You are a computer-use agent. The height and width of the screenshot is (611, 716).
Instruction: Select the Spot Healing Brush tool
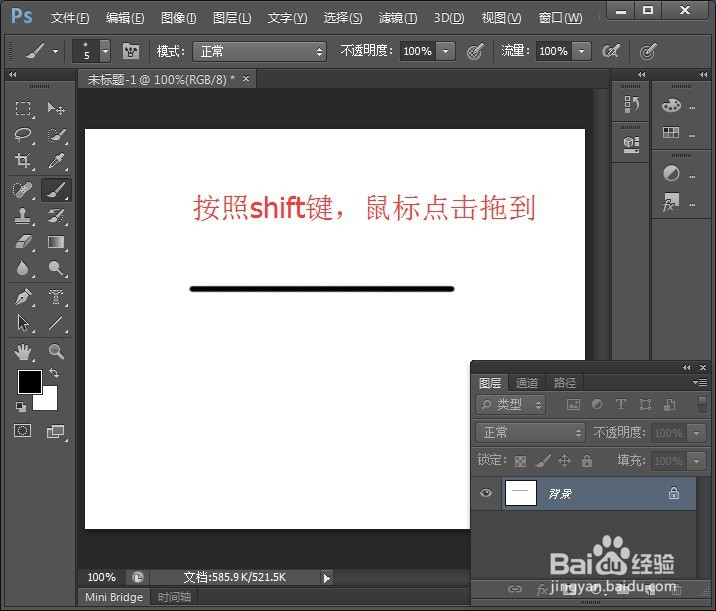[x=23, y=190]
